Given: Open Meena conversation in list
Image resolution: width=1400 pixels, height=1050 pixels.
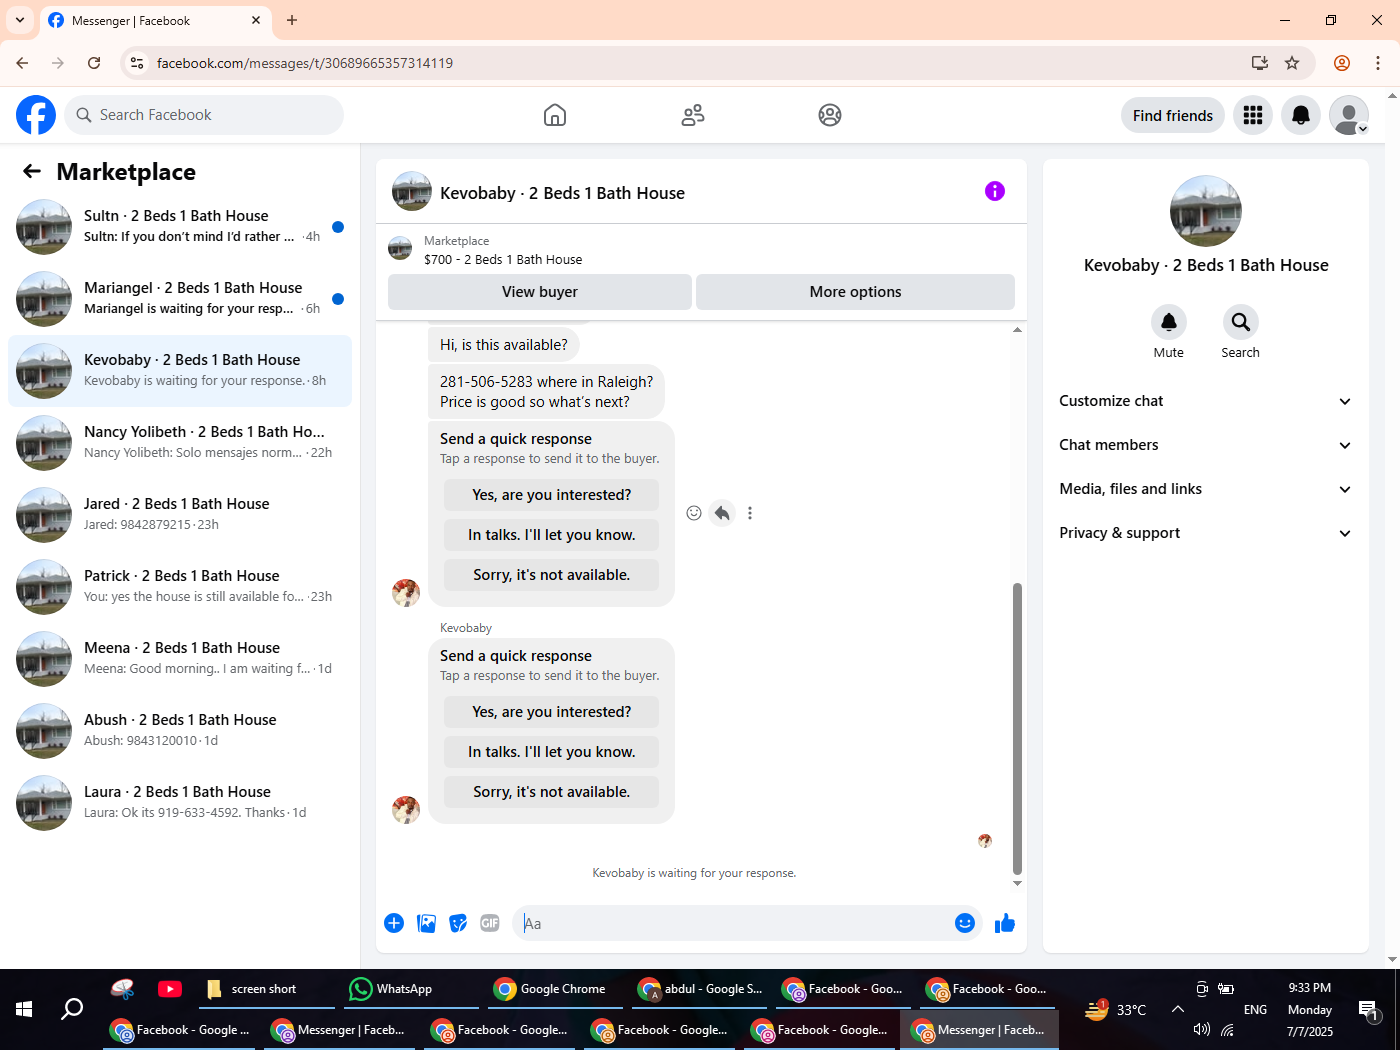Looking at the screenshot, I should click(x=180, y=658).
